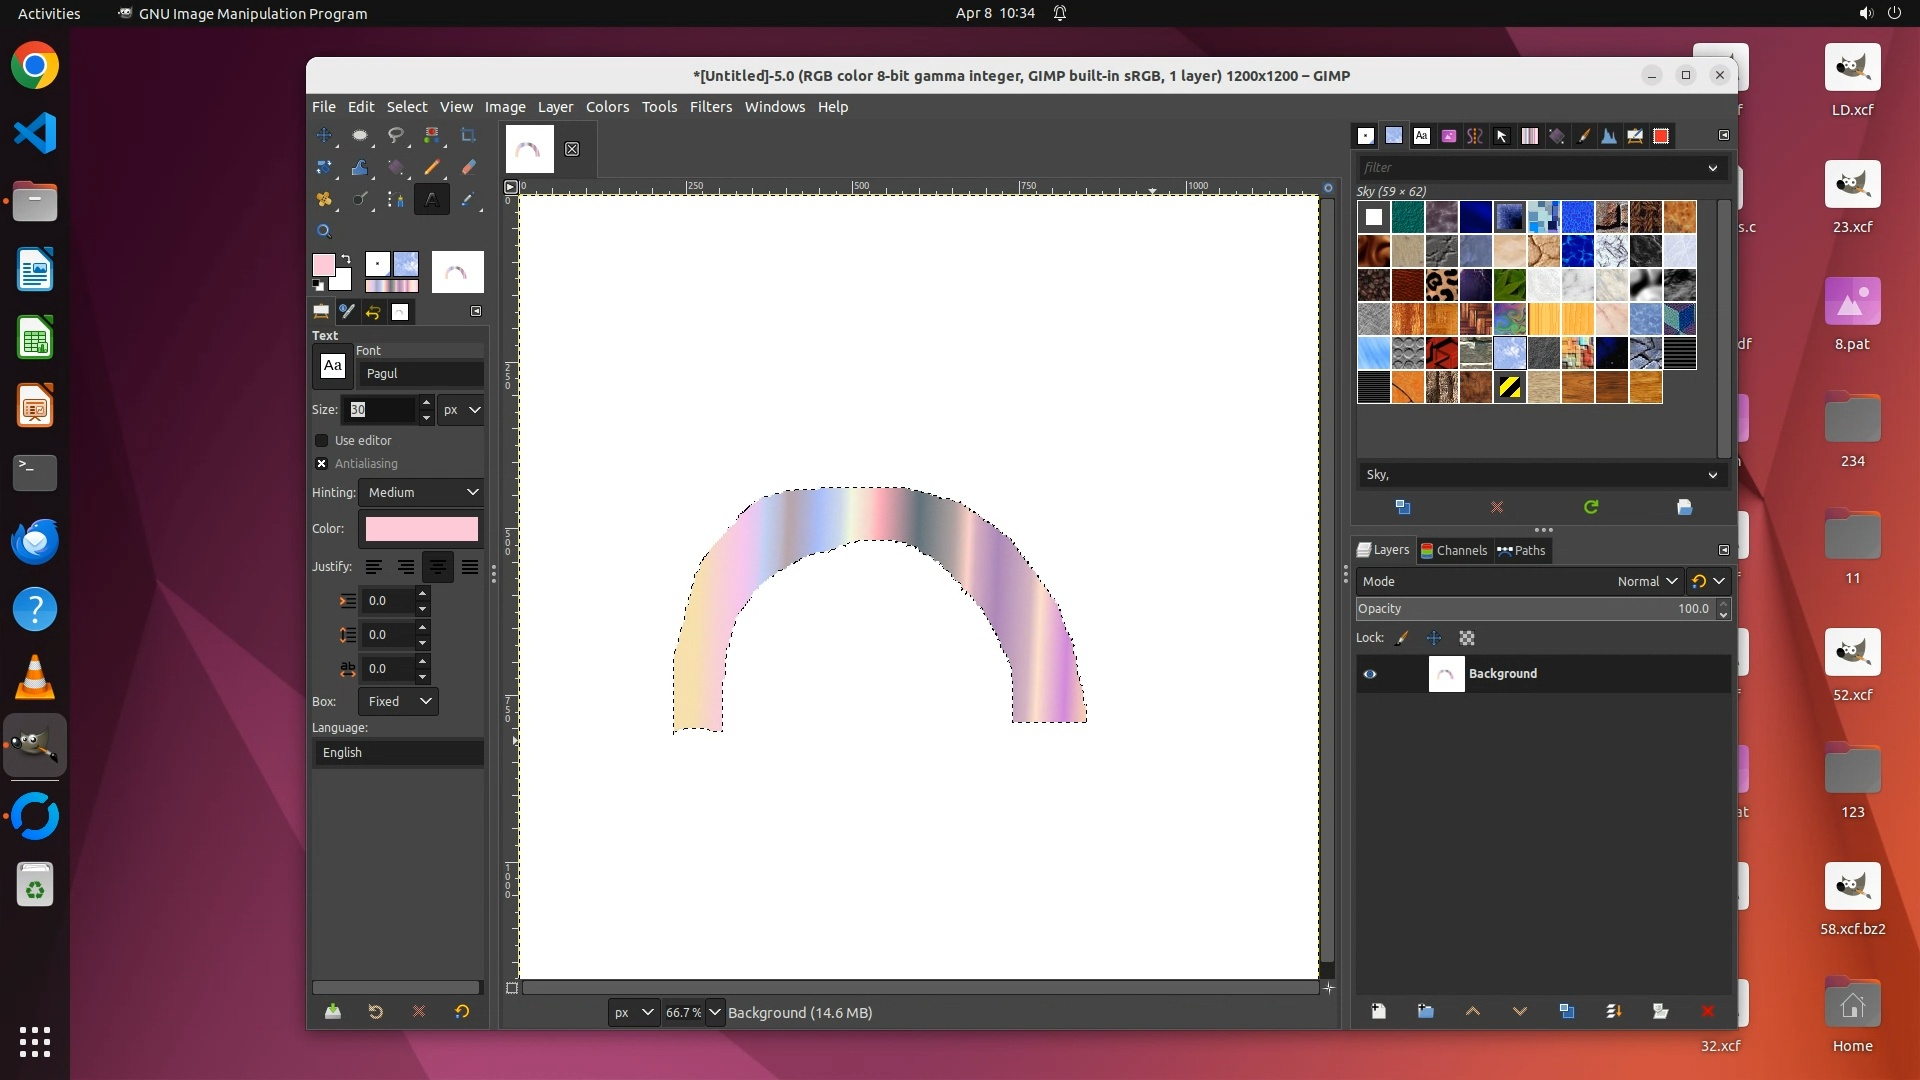Select the Pencil tool
Viewport: 1920px width, 1080px height.
tap(432, 167)
